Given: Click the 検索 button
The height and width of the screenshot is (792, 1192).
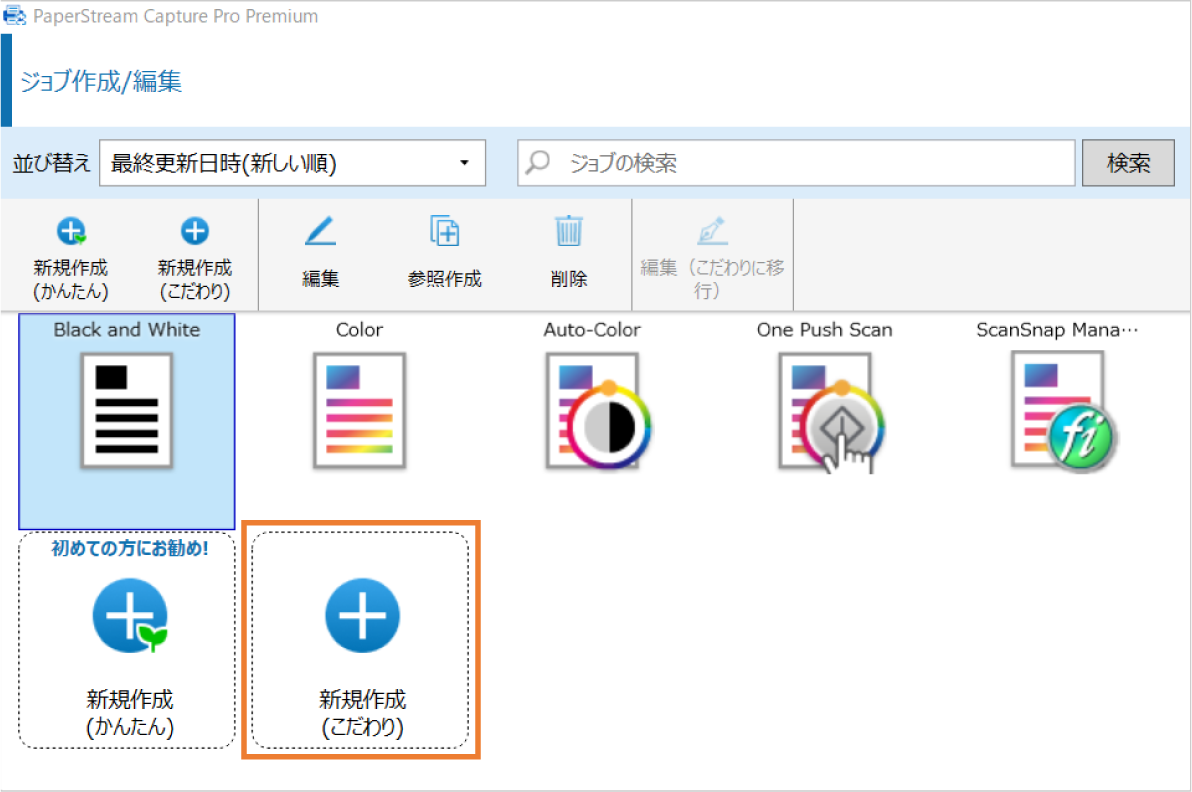Looking at the screenshot, I should 1128,163.
